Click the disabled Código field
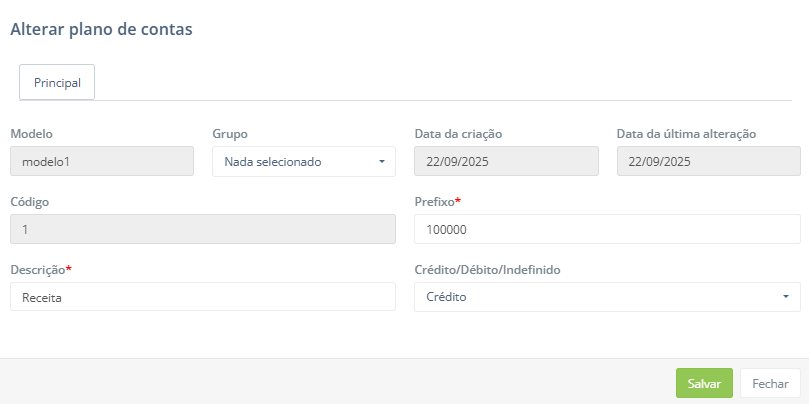This screenshot has width=809, height=404. 203,229
